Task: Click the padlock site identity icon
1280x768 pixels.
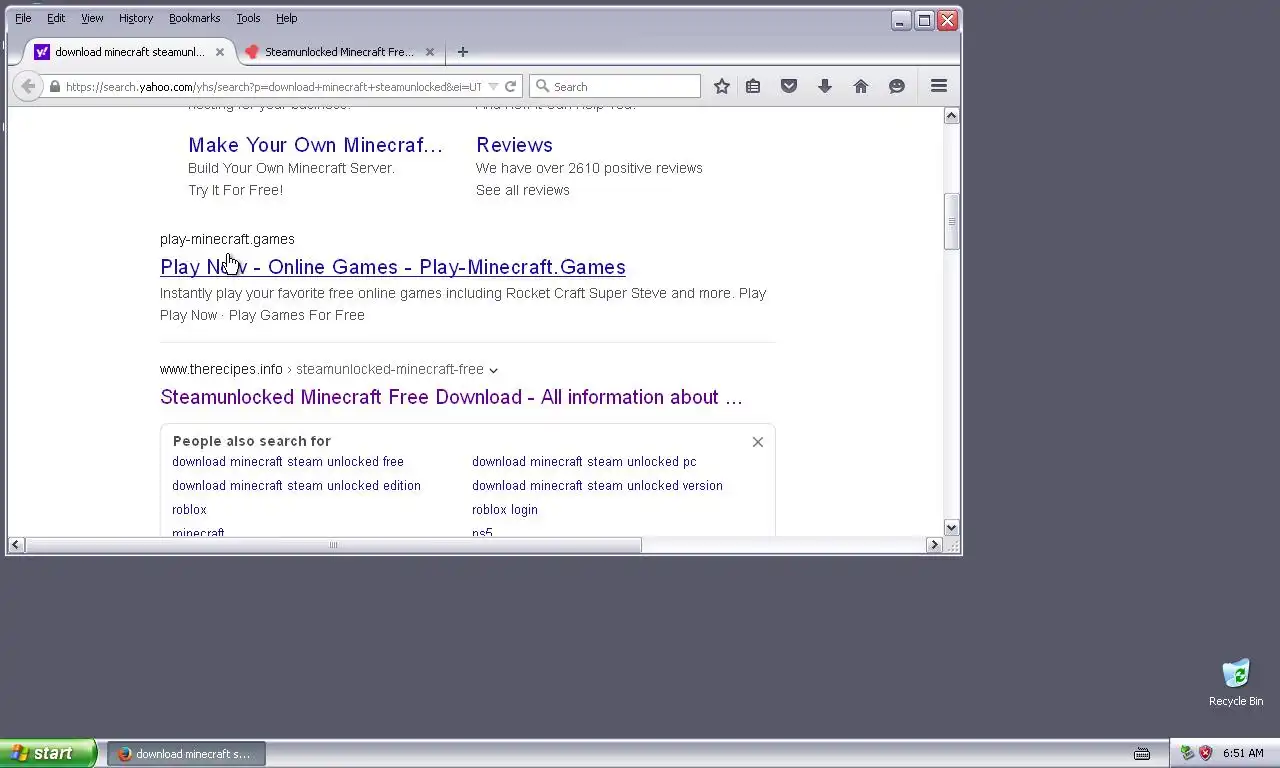Action: (55, 87)
